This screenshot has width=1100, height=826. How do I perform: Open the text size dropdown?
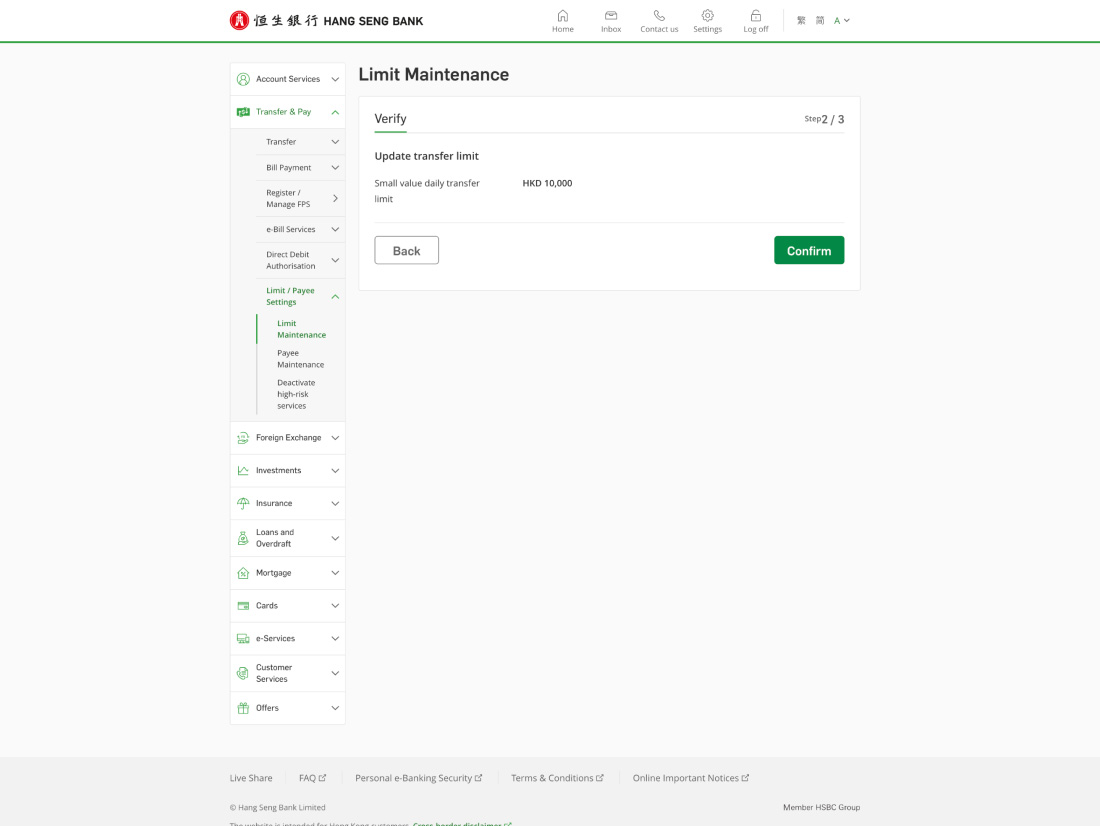(x=842, y=20)
